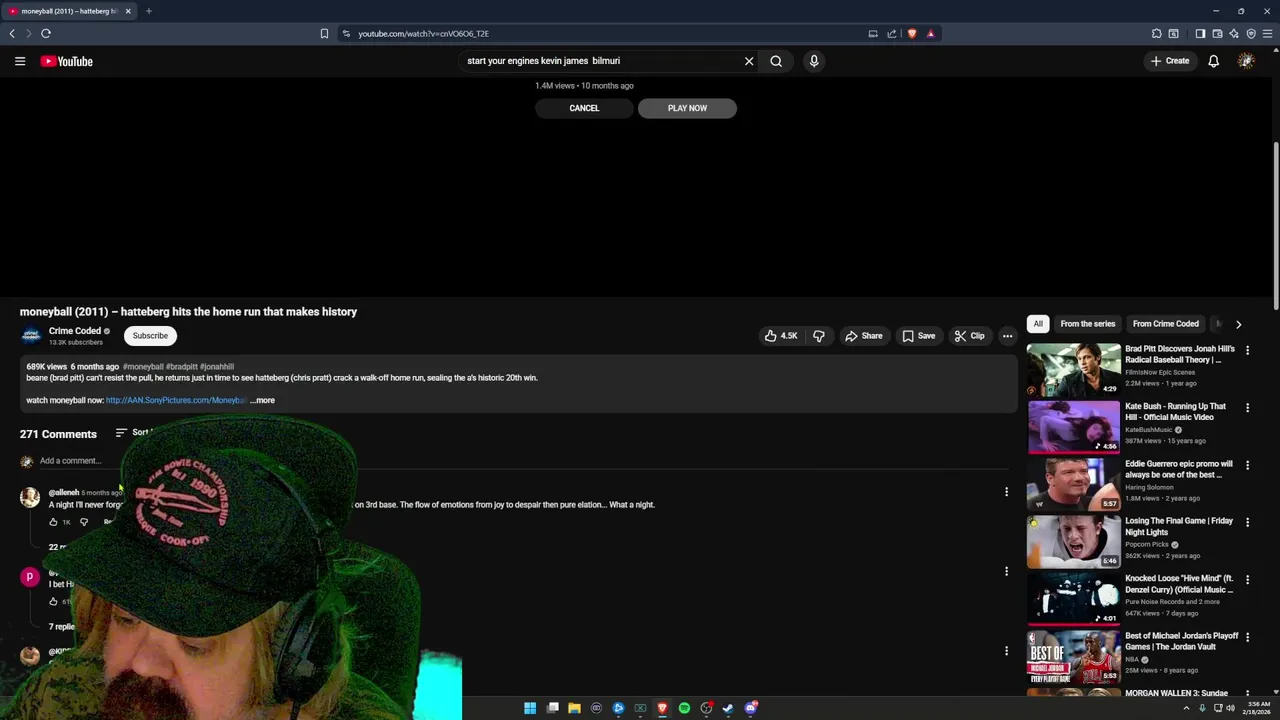Open options for Kate Bush video
The width and height of the screenshot is (1280, 720).
pos(1247,408)
